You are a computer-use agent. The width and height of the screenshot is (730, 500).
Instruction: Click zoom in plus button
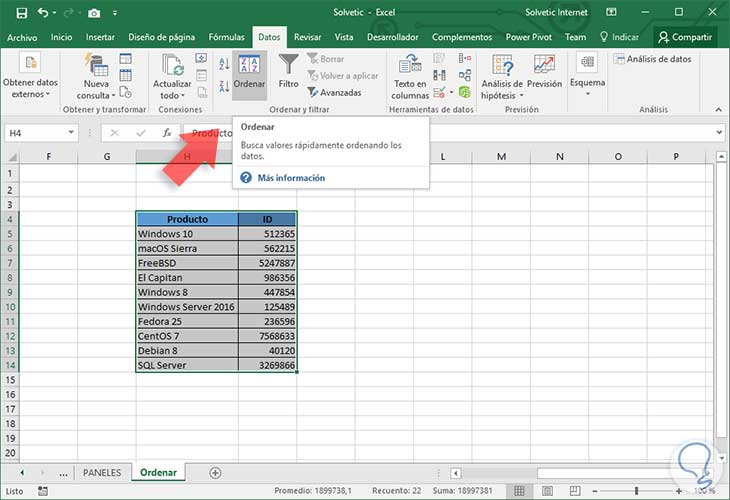coord(679,491)
